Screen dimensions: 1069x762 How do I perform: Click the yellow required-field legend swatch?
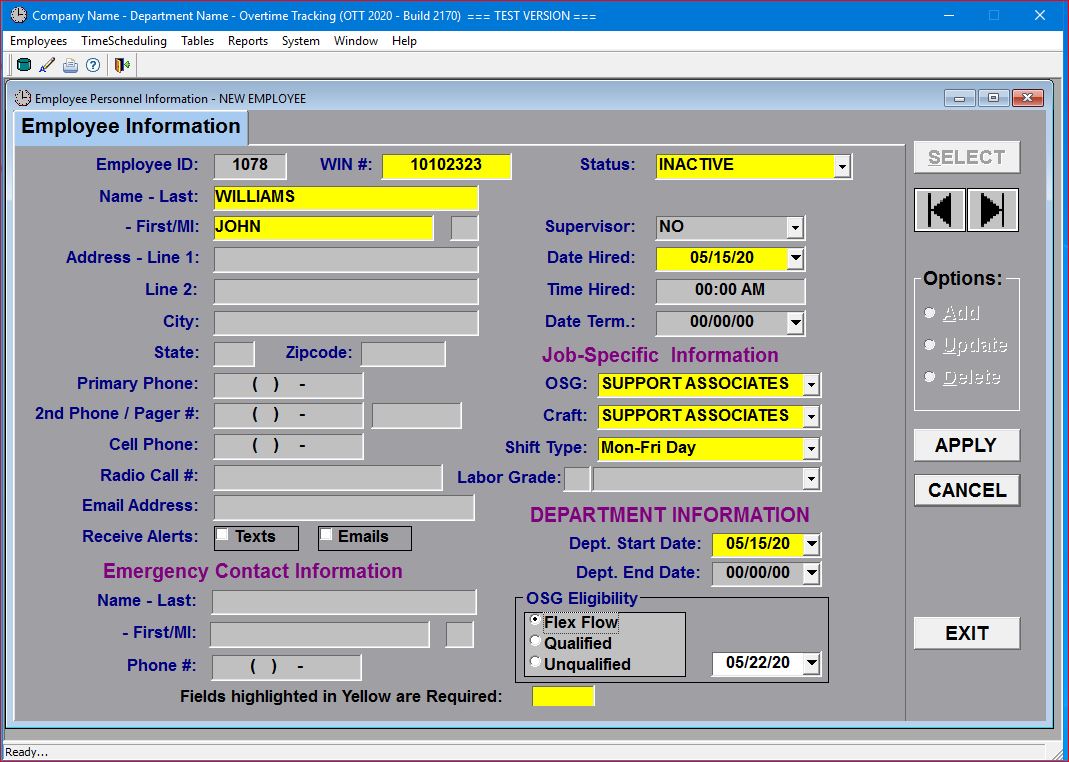563,696
